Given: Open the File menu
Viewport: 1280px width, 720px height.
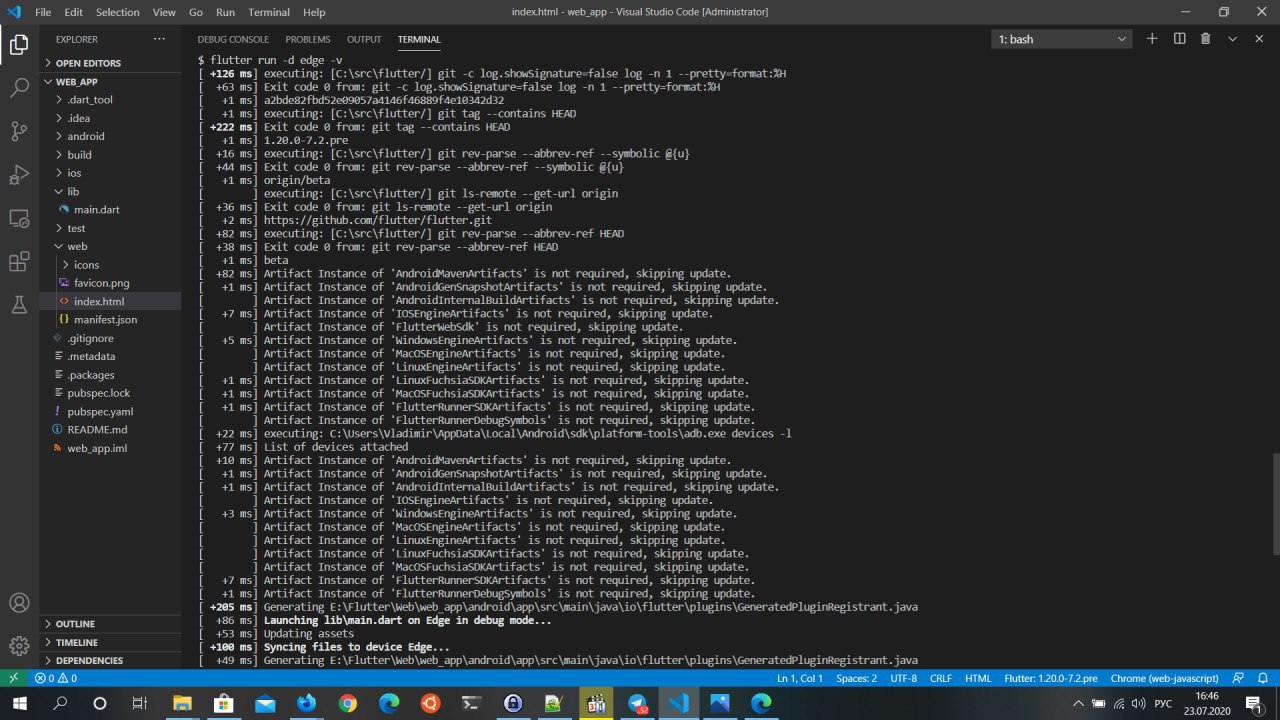Looking at the screenshot, I should click(43, 12).
